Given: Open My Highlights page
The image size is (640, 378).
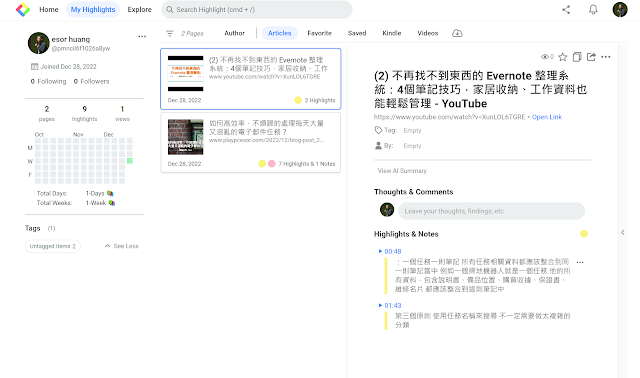Looking at the screenshot, I should coord(93,9).
